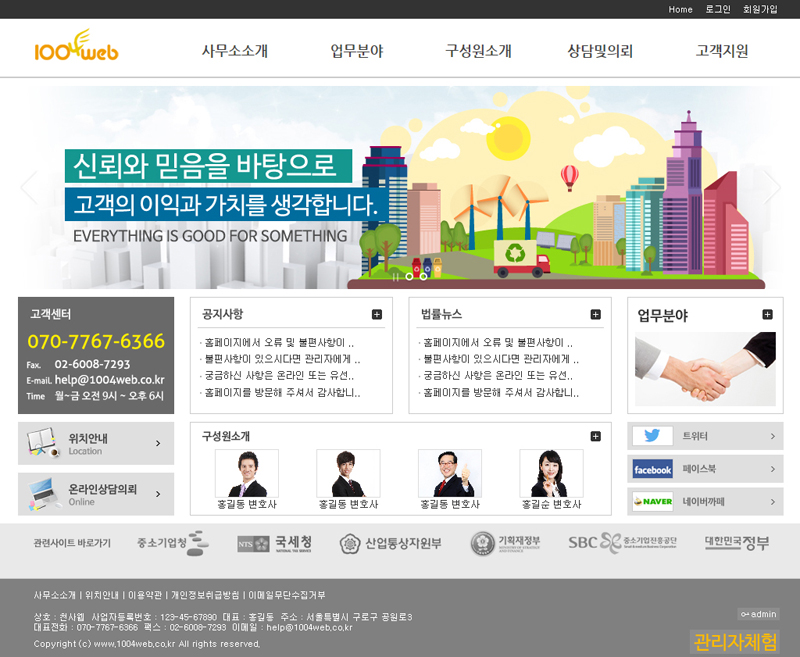Click the 1004web logo
The image size is (800, 657).
pyautogui.click(x=76, y=48)
